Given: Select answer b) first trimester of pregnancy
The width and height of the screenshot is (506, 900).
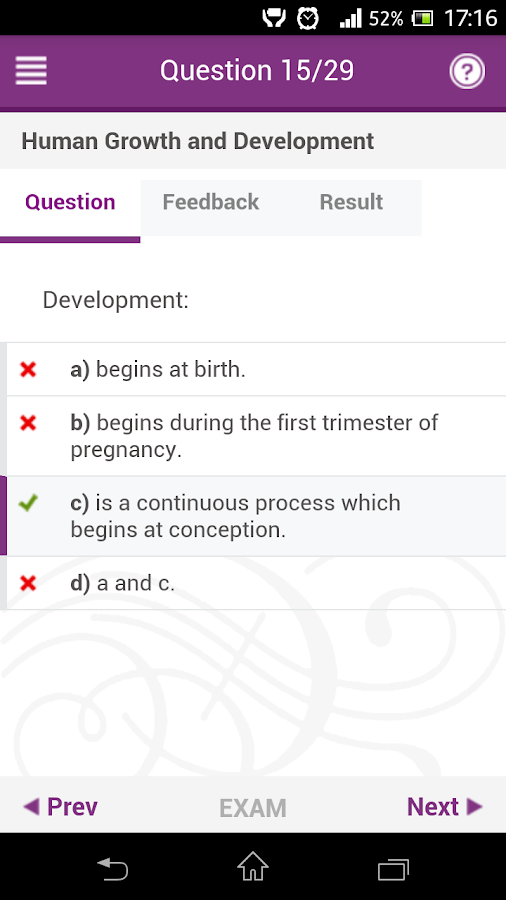Looking at the screenshot, I should click(x=256, y=436).
